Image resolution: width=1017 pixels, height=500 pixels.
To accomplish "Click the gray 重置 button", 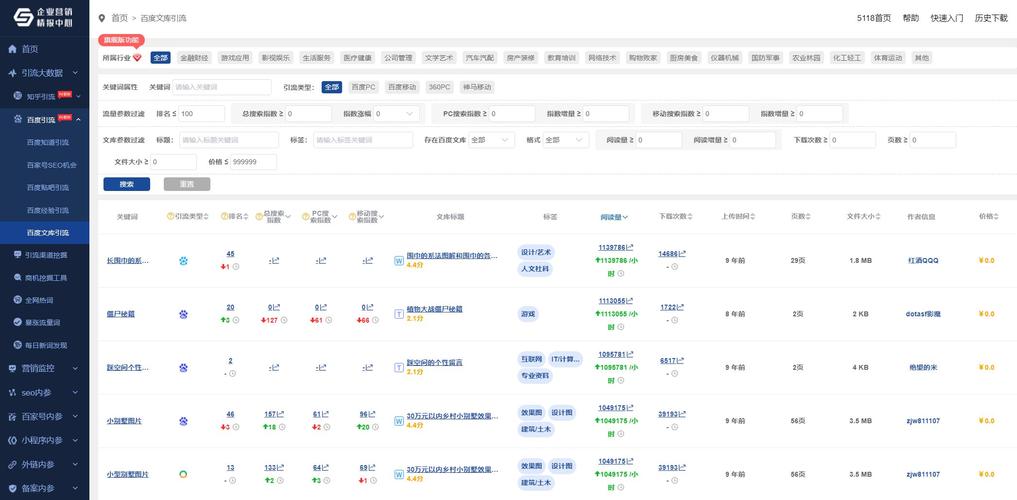I will 187,184.
